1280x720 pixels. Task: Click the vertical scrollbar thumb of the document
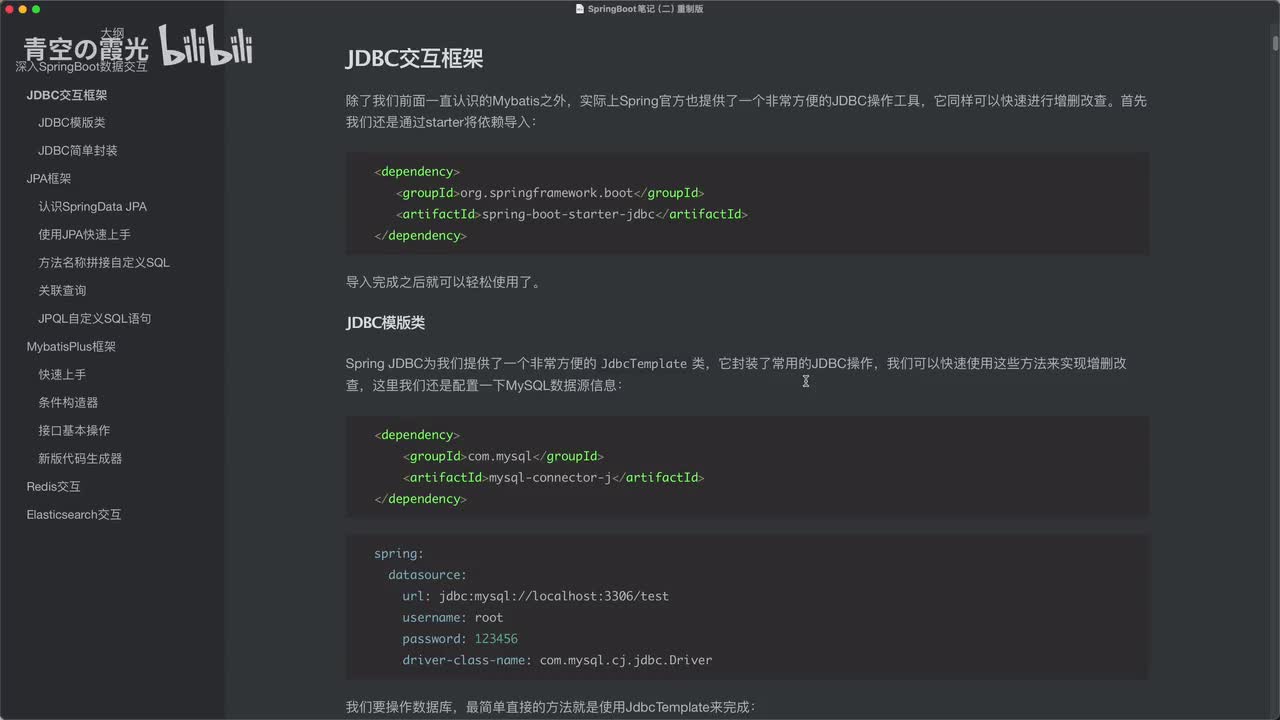tap(1275, 43)
